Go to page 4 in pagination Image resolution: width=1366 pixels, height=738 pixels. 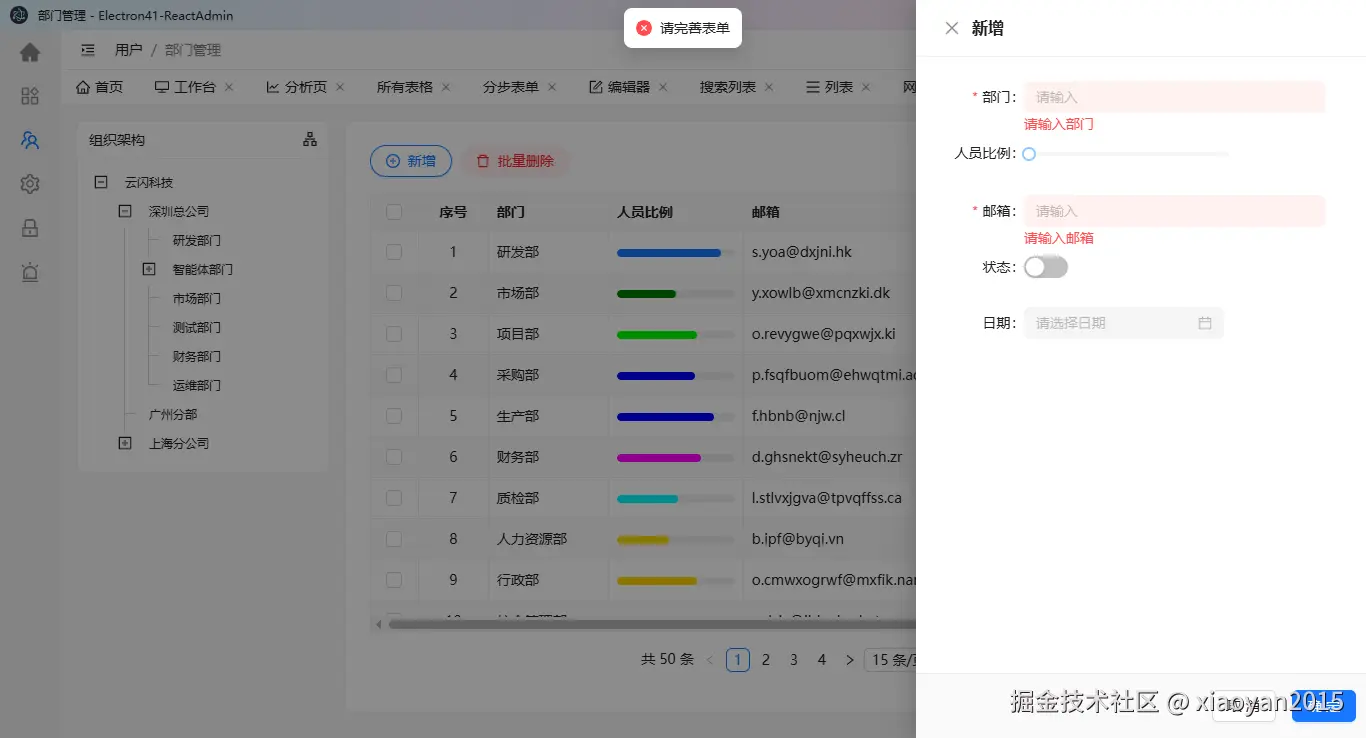(822, 660)
